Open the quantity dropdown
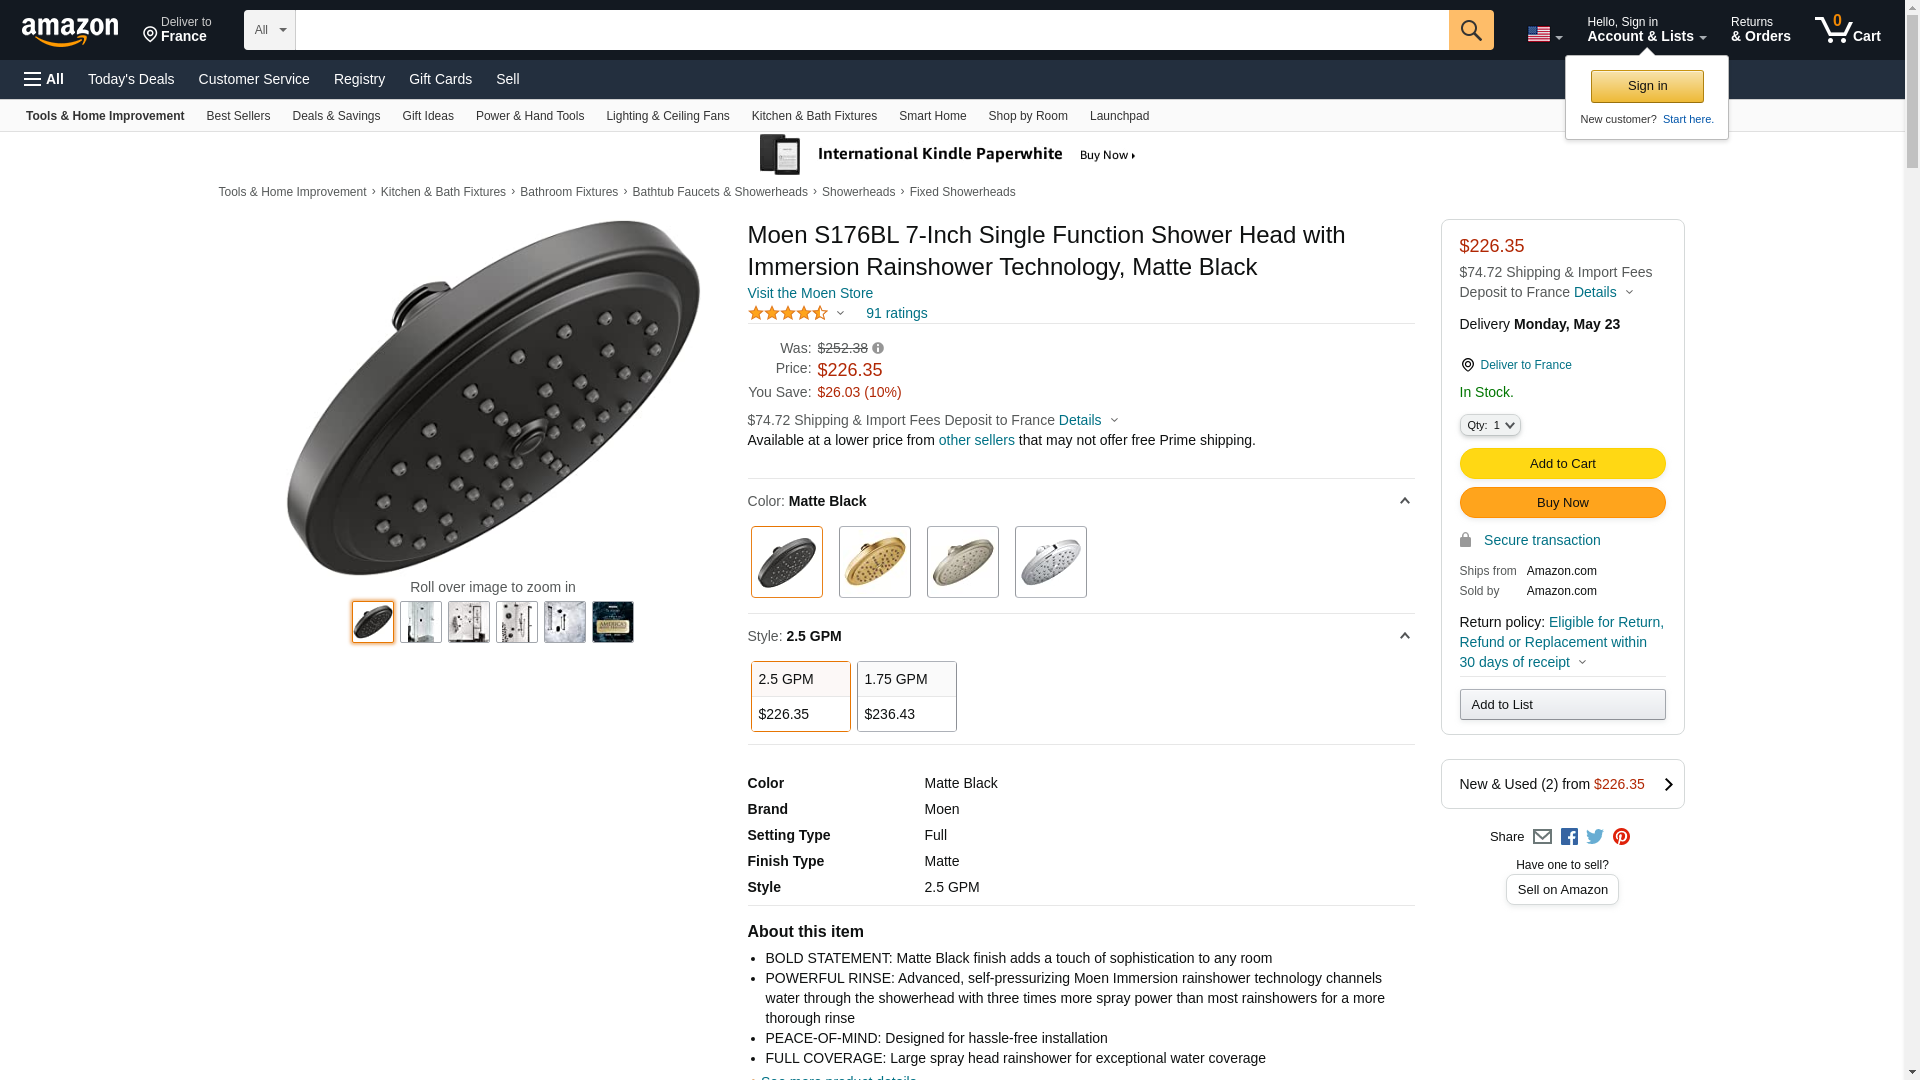Viewport: 1920px width, 1080px height. coord(1489,425)
